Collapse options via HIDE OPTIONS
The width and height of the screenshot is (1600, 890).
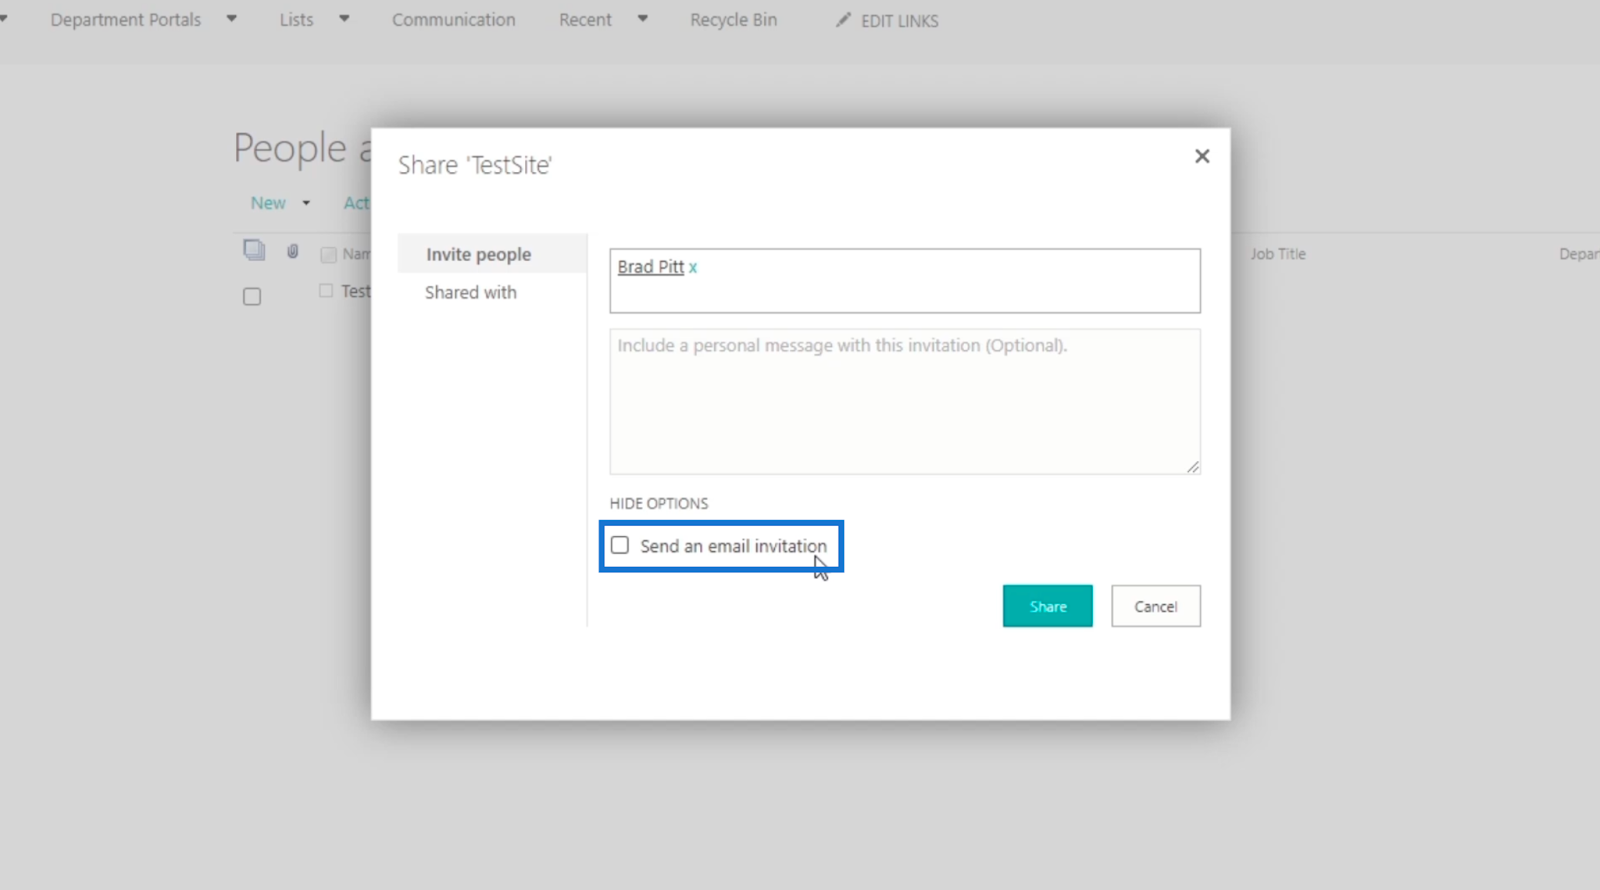tap(659, 503)
